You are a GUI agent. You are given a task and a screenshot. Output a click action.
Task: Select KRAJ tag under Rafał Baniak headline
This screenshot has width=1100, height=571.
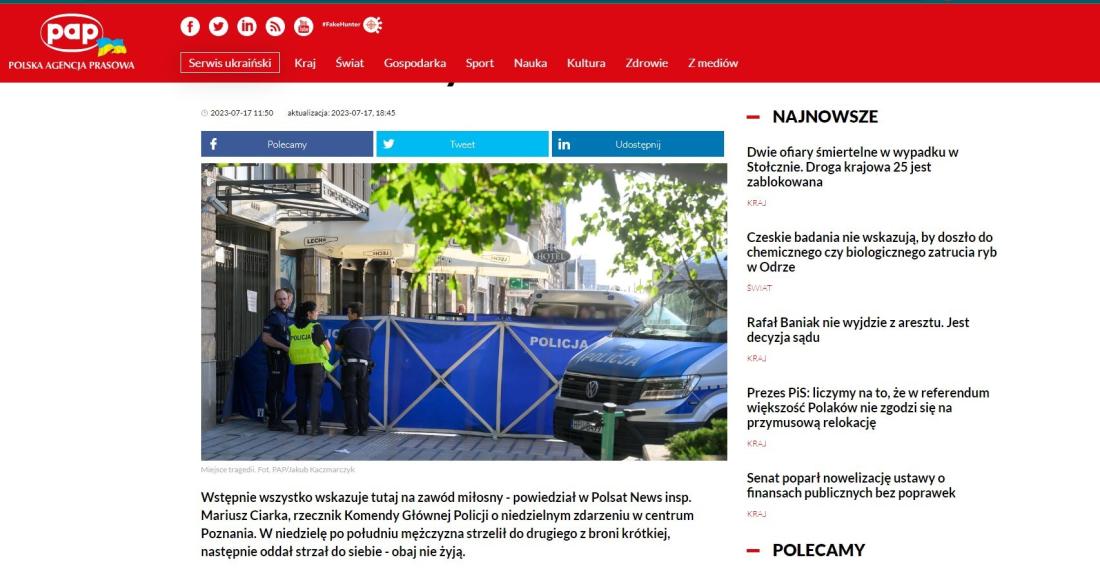[756, 358]
